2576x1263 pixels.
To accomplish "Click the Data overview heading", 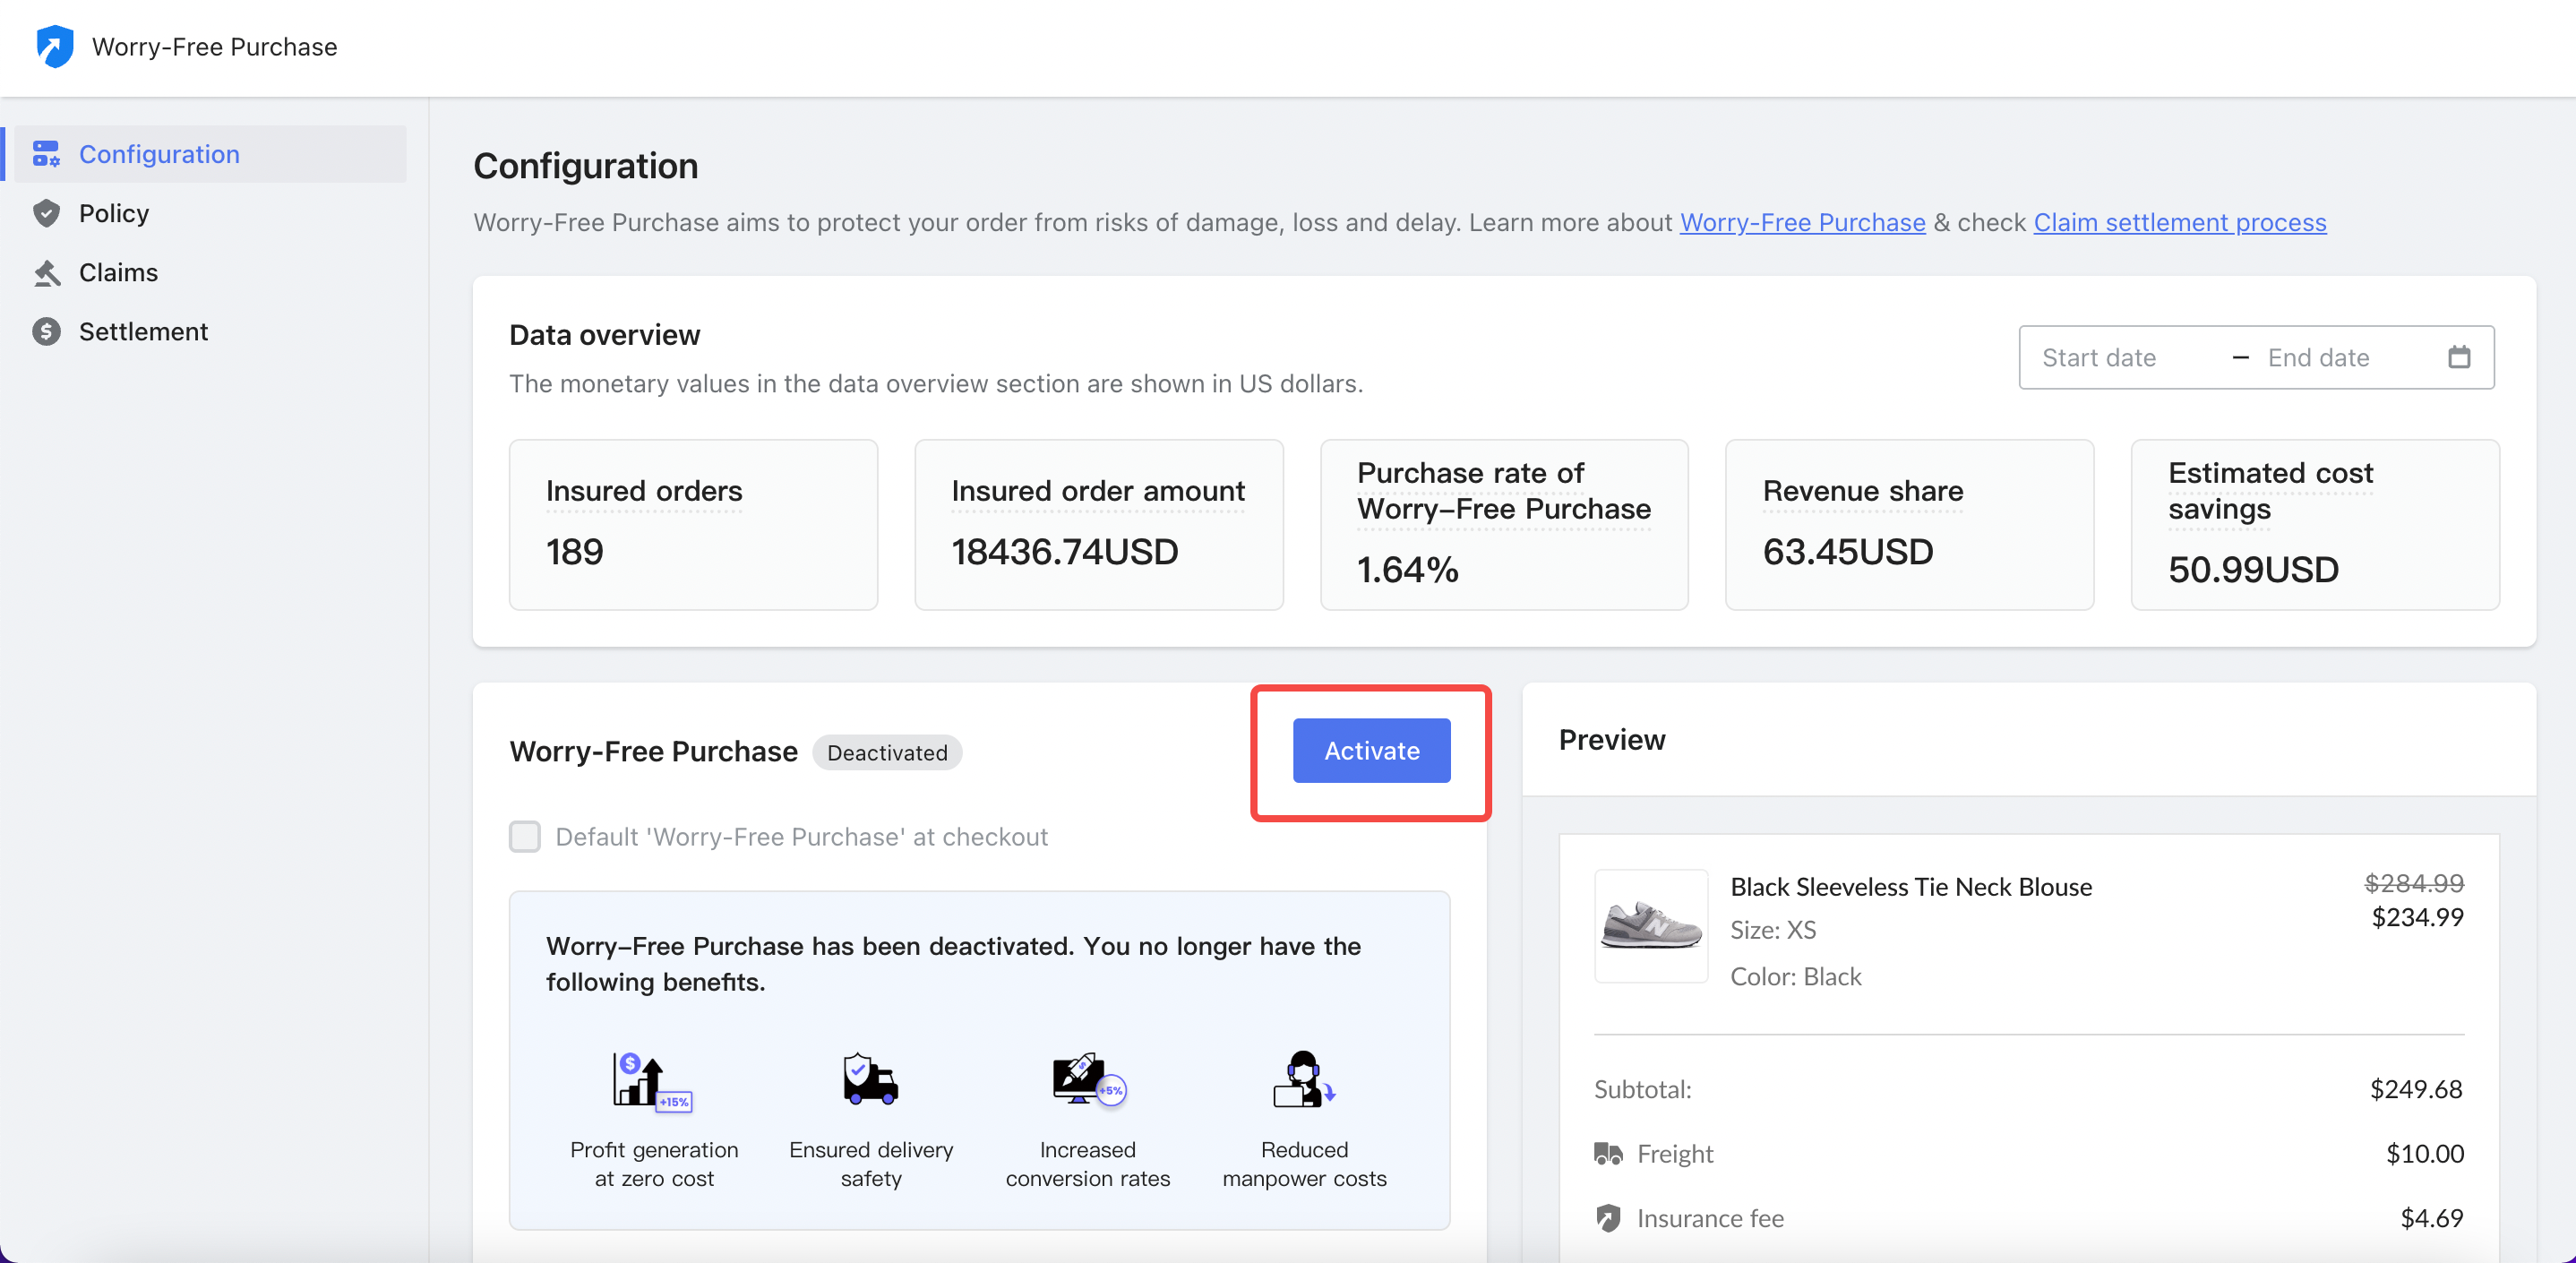I will coord(604,335).
